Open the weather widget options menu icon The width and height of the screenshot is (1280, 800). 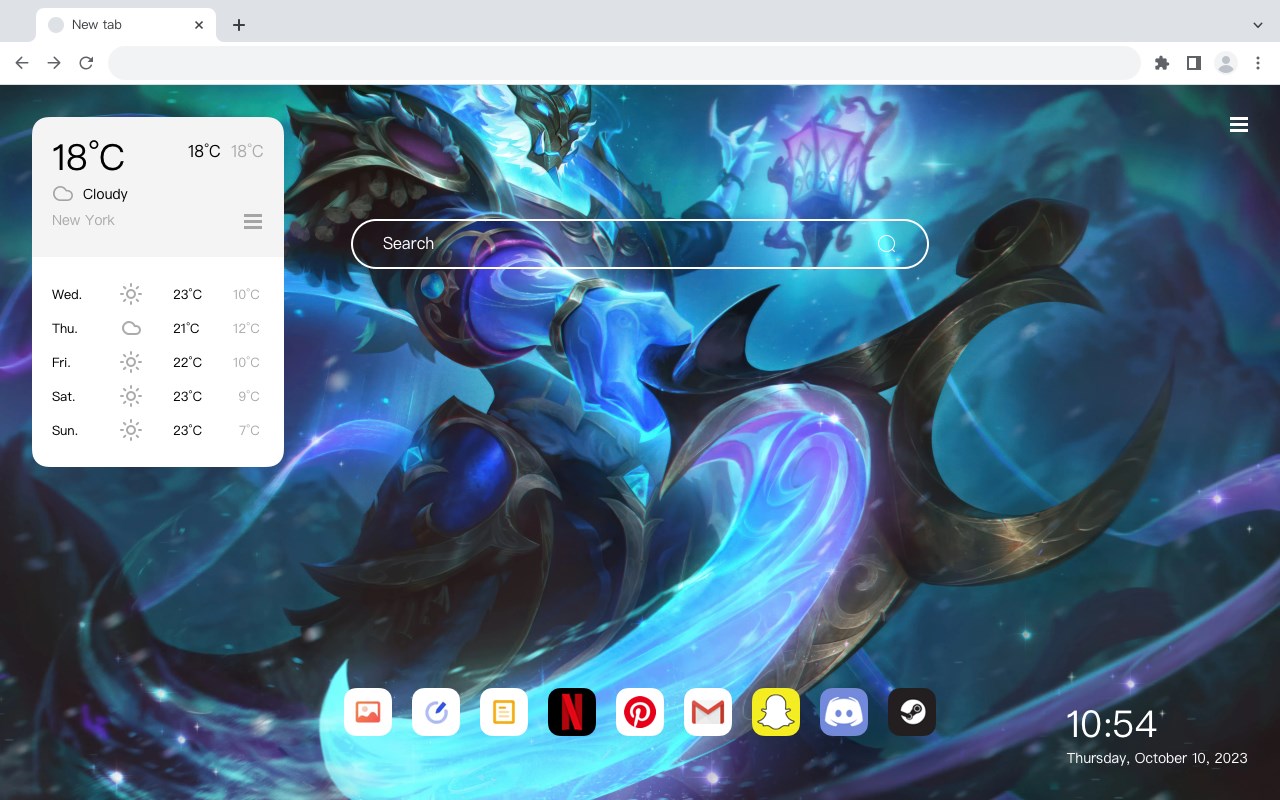click(x=253, y=221)
